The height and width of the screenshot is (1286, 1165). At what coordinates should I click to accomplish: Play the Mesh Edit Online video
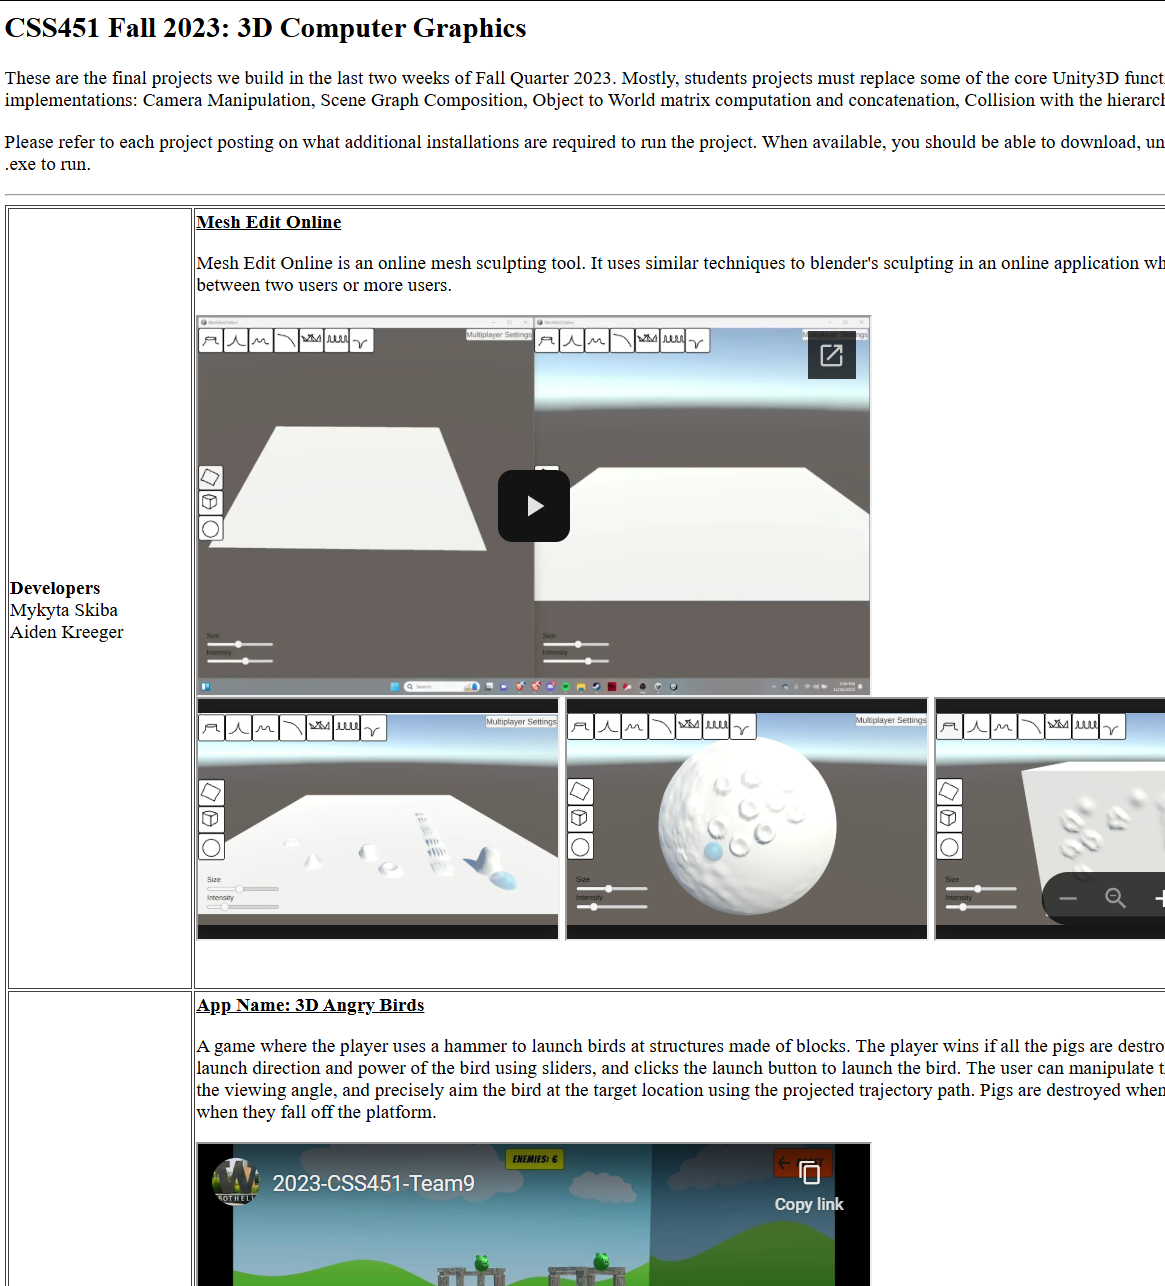pos(534,506)
